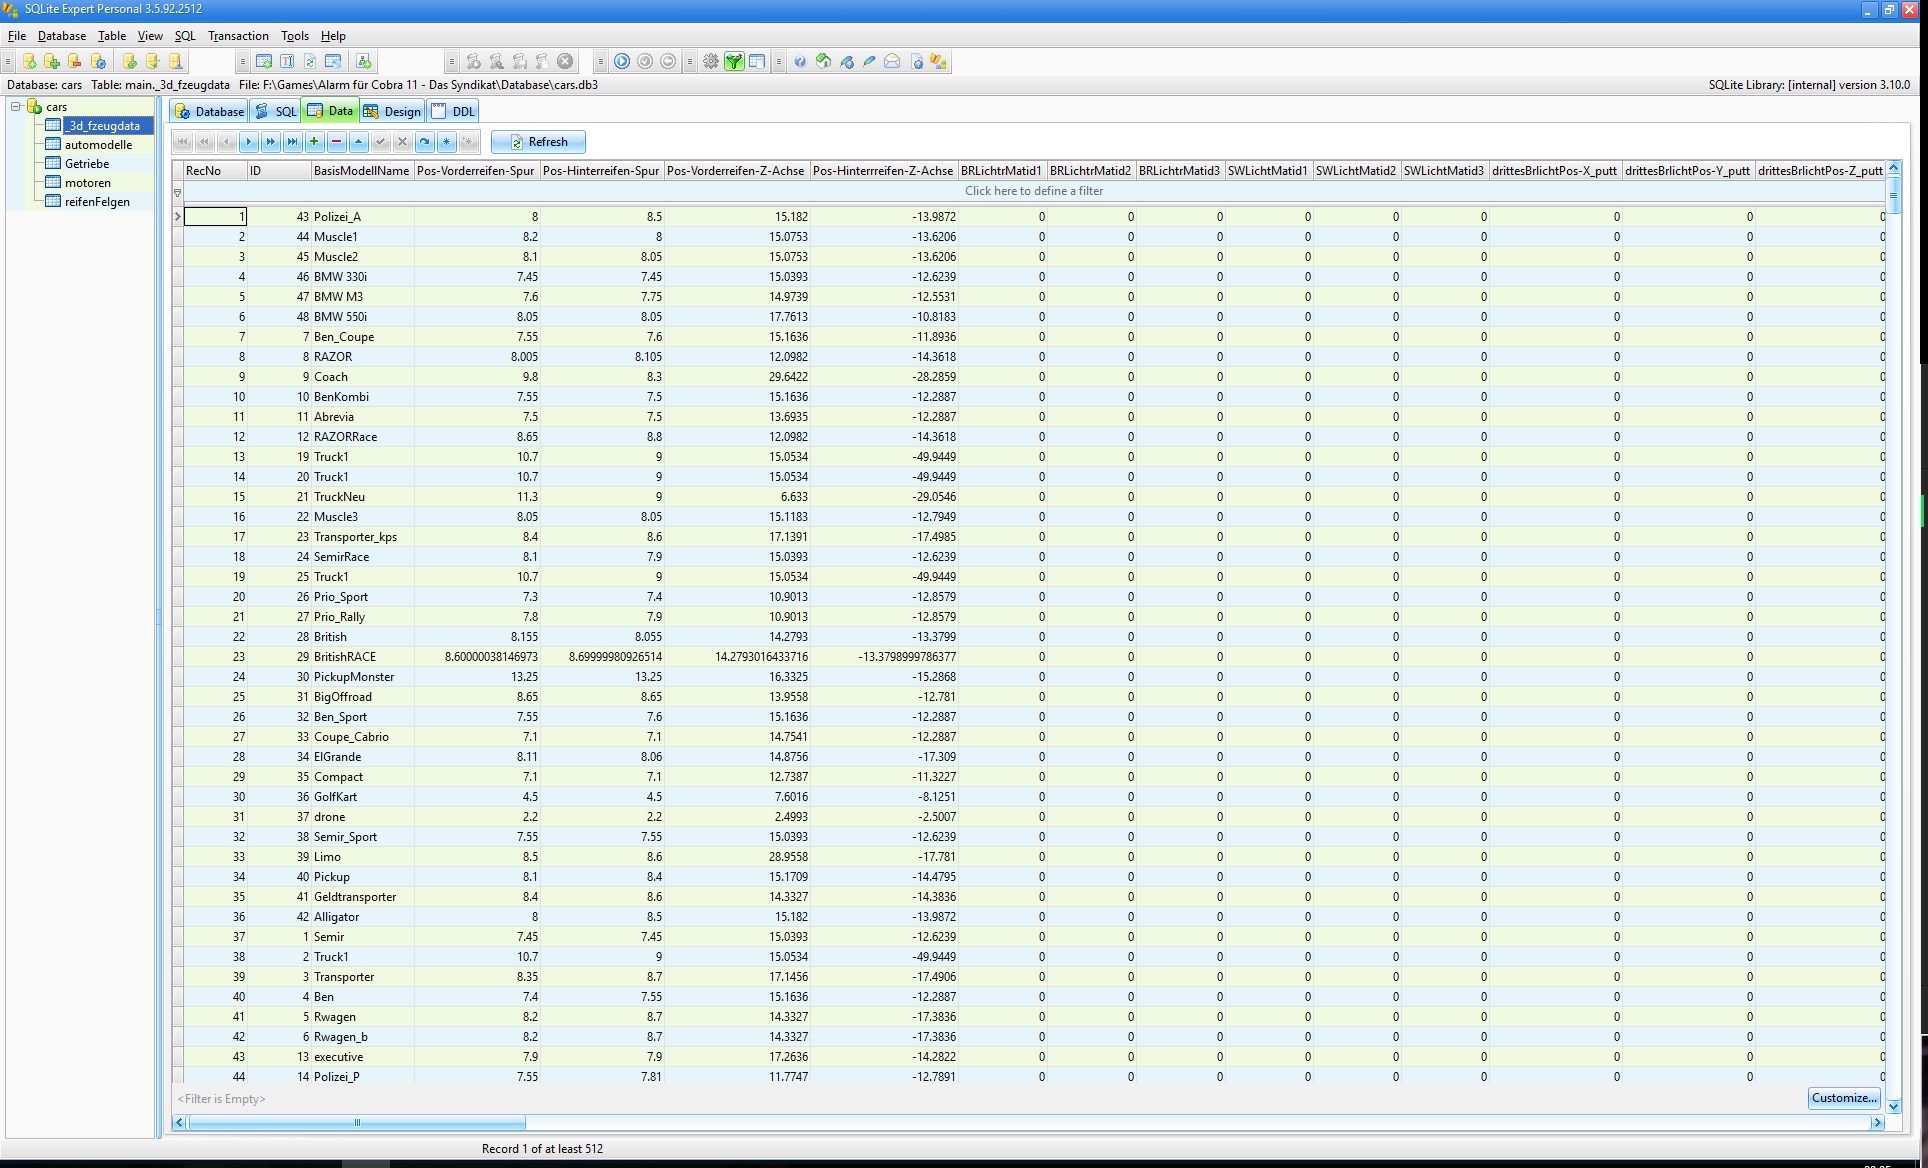Image resolution: width=1928 pixels, height=1168 pixels.
Task: Switch to the DDL tab
Action: [x=453, y=111]
